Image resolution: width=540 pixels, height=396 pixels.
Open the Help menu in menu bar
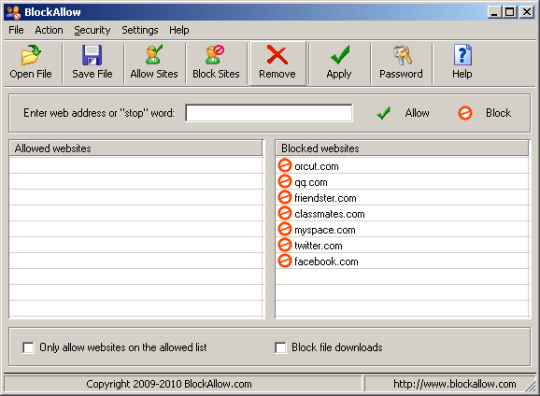179,30
